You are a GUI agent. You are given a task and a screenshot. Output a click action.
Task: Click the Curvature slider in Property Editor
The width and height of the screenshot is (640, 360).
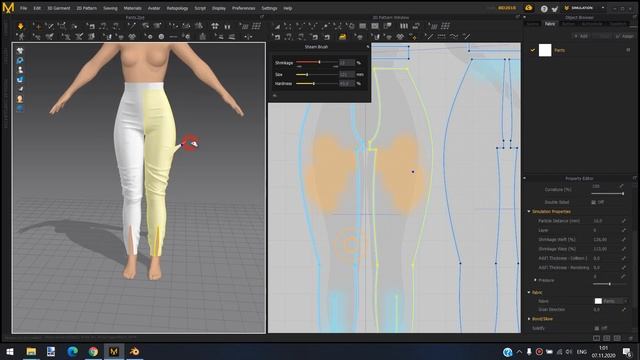pos(608,193)
